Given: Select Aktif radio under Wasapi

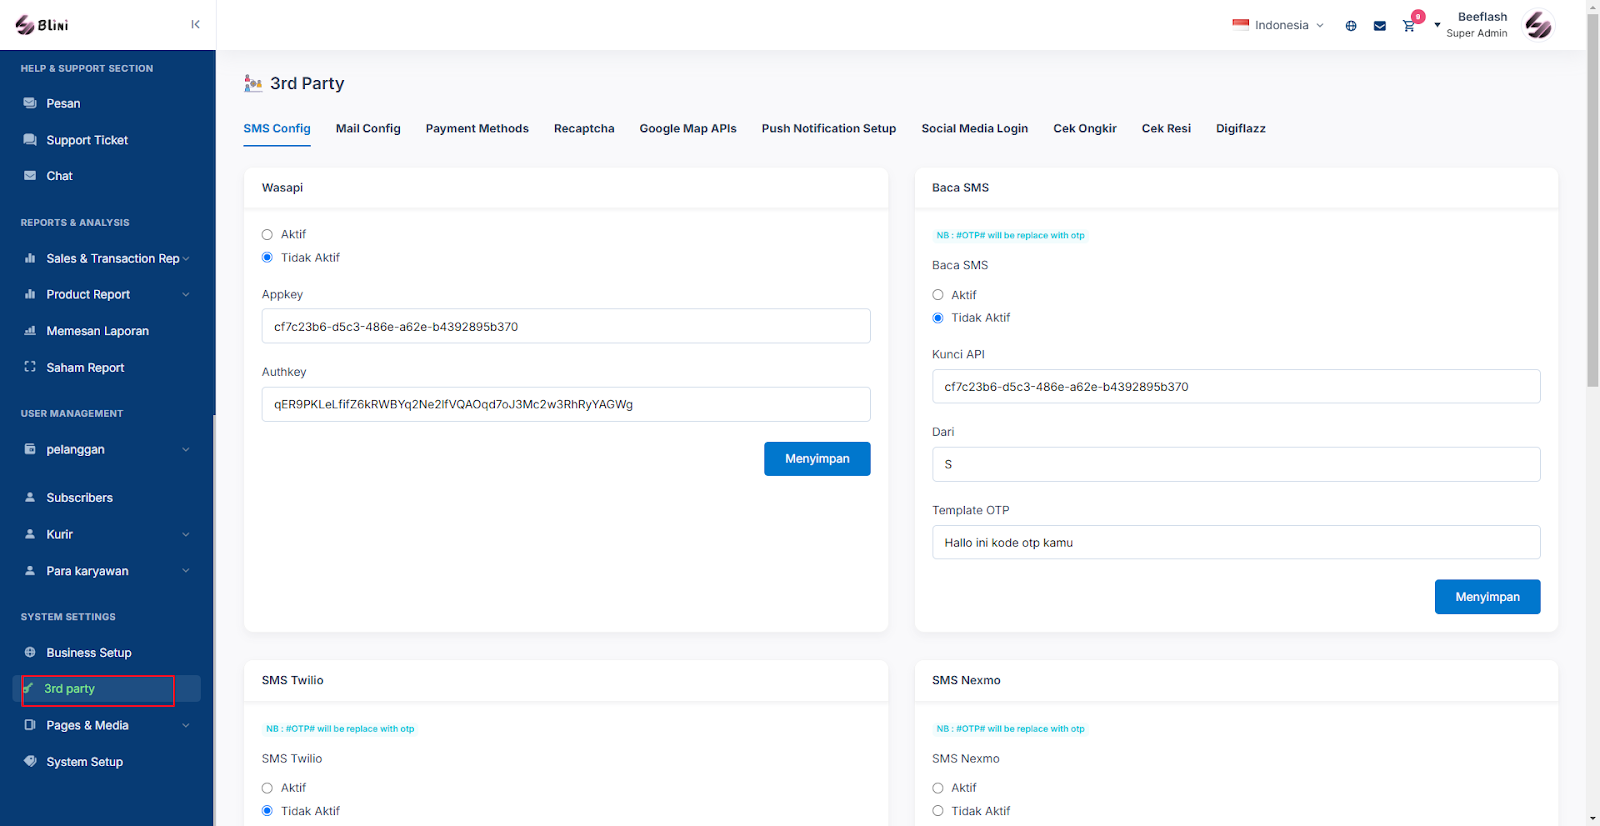Looking at the screenshot, I should click(267, 235).
